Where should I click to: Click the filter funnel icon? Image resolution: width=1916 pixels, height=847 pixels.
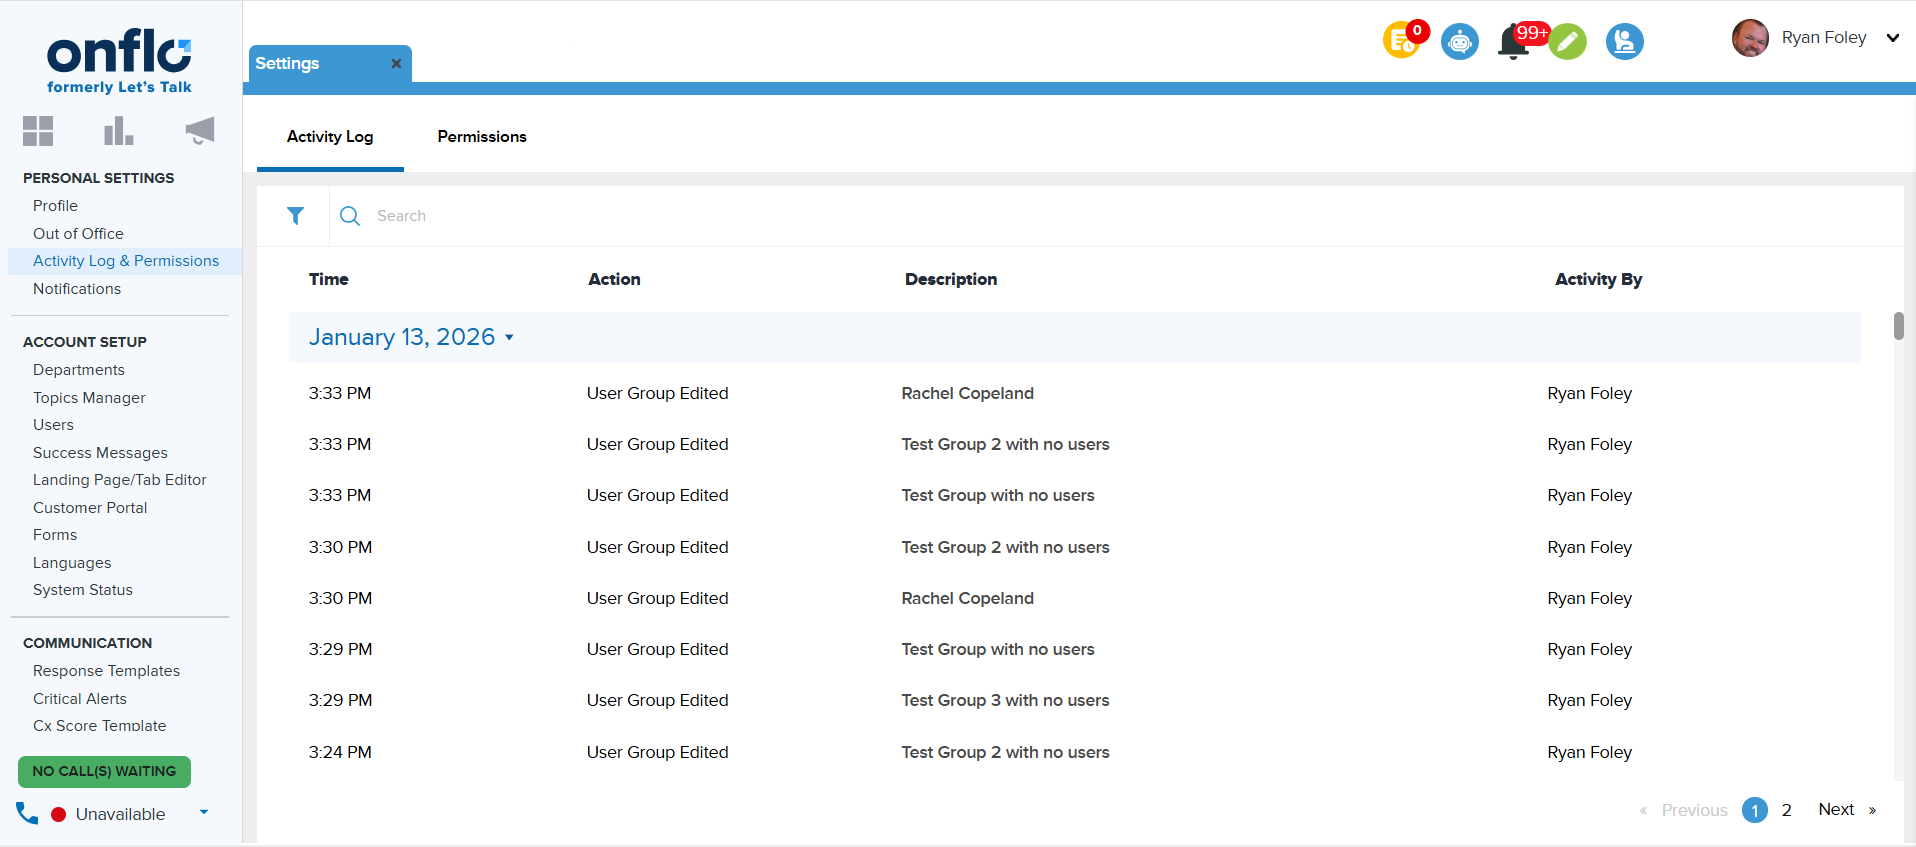pos(295,216)
